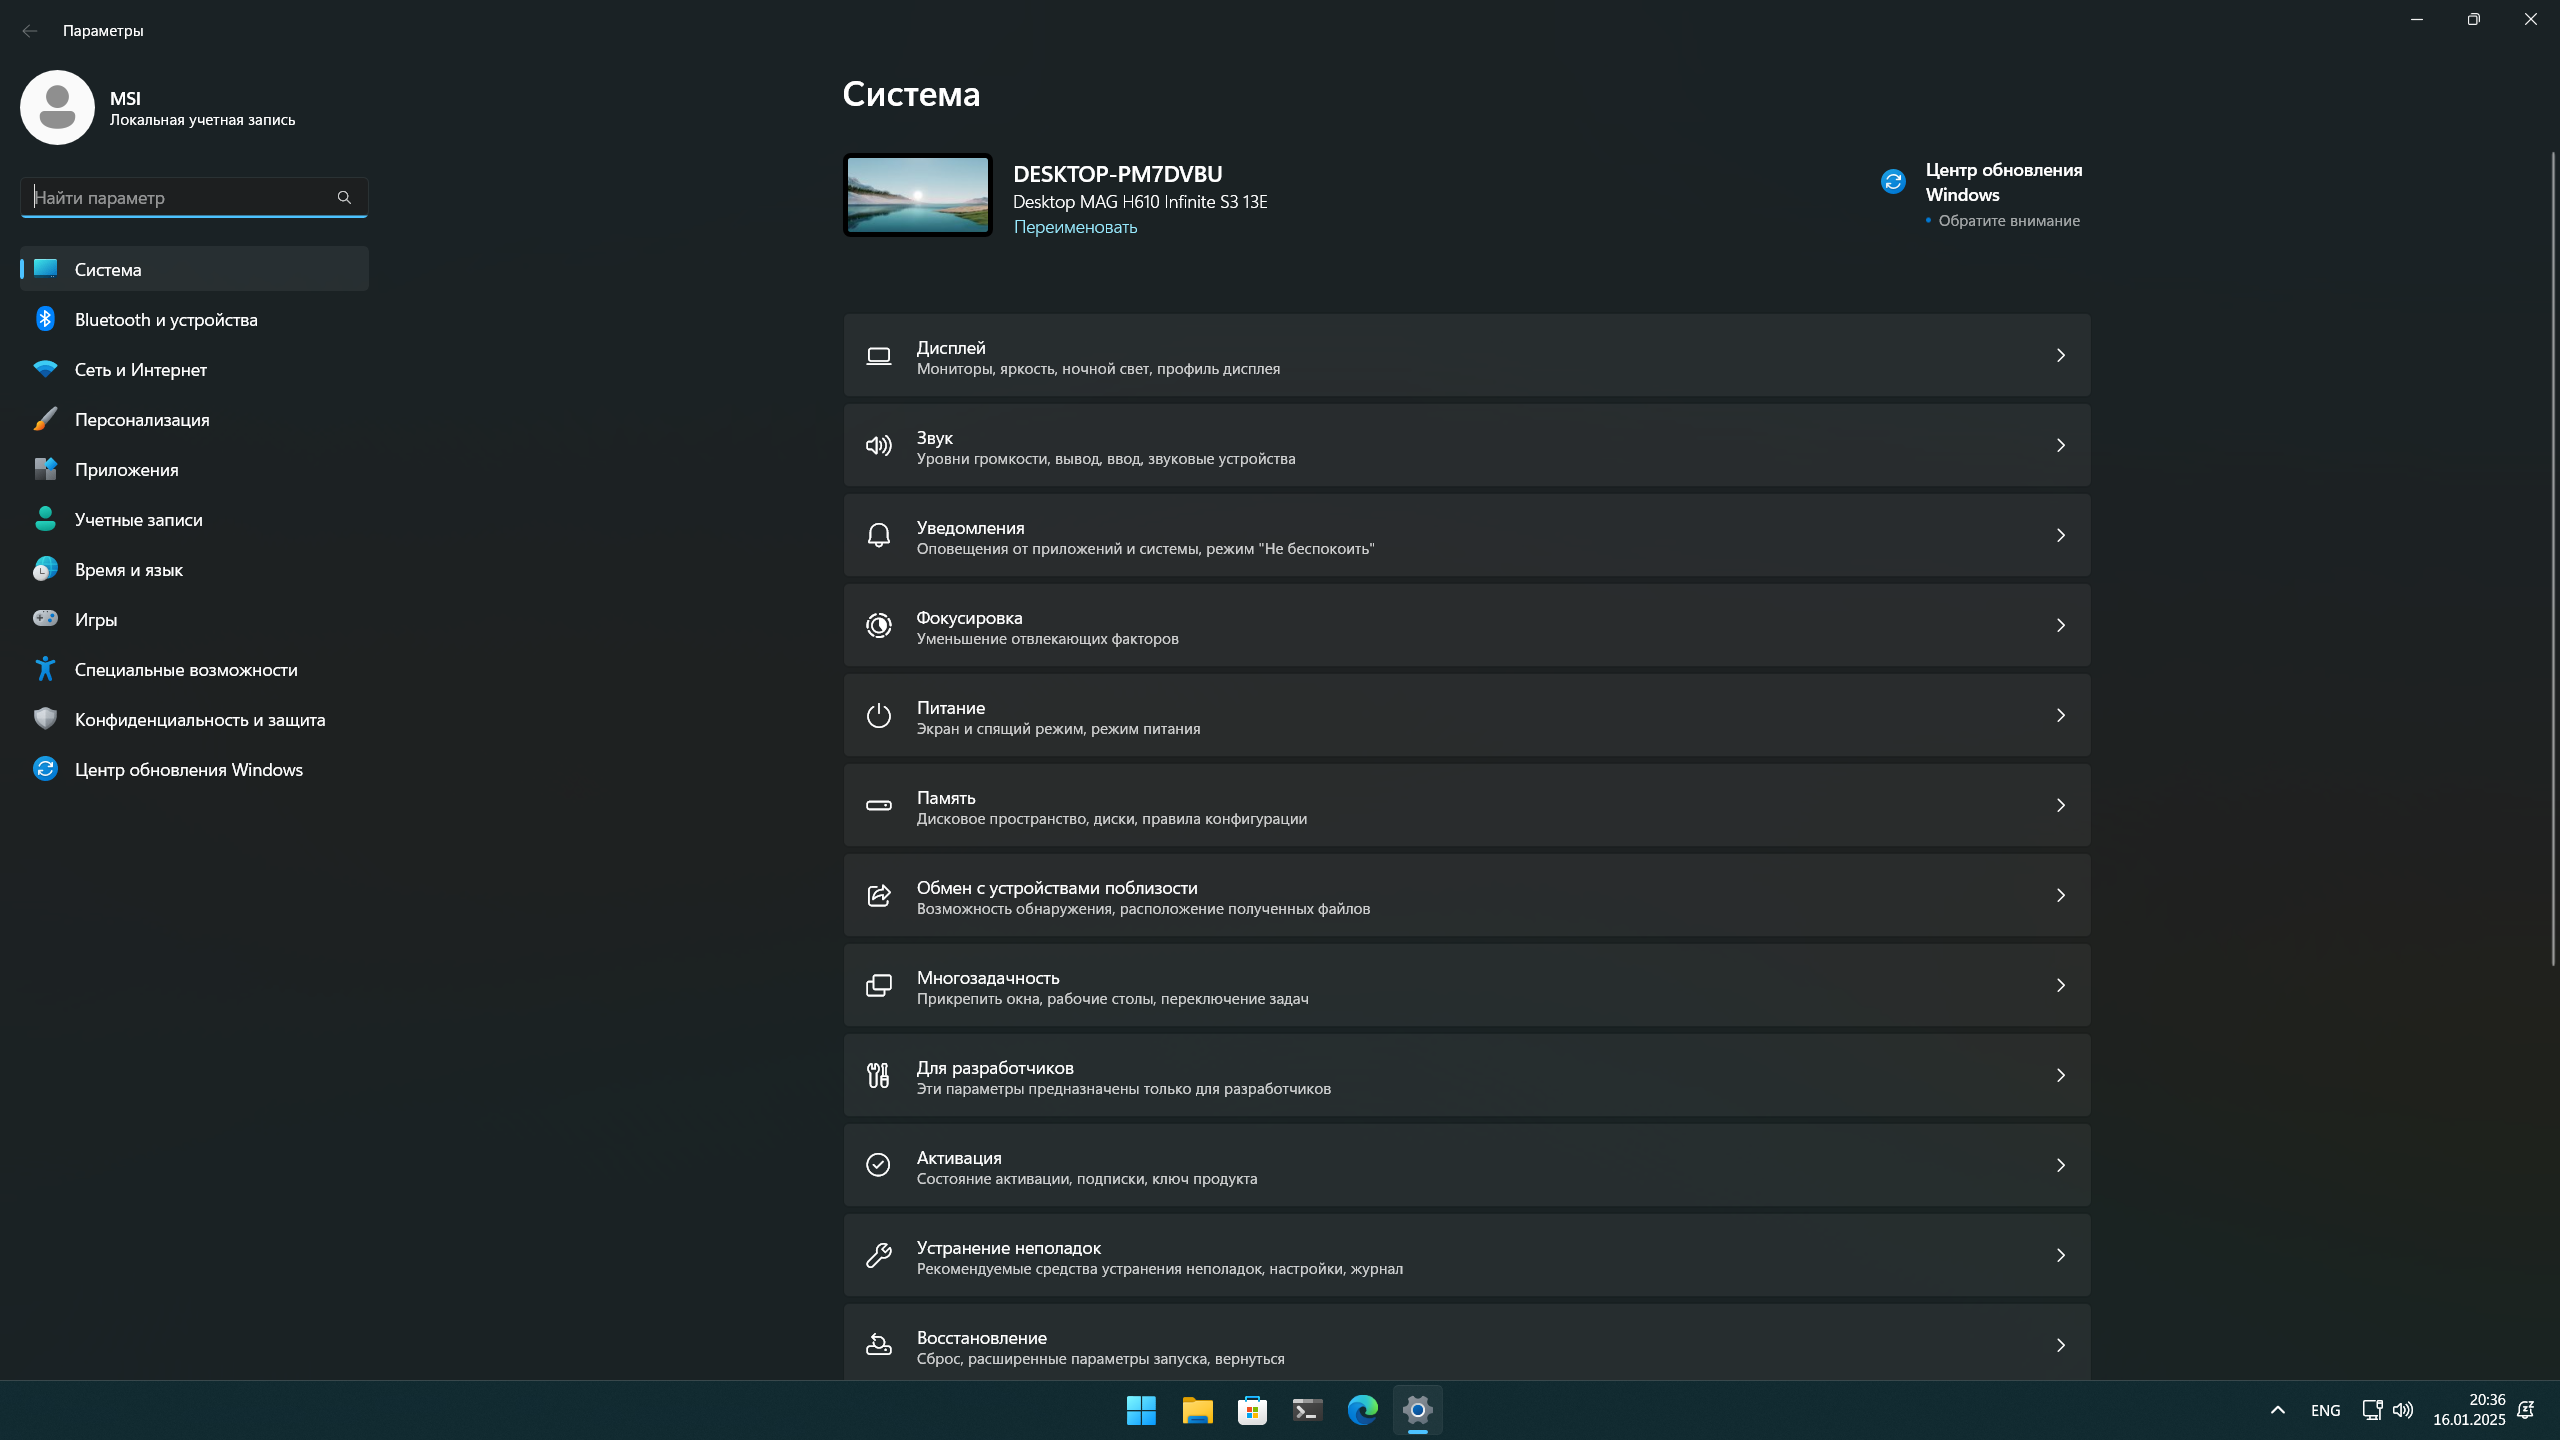The height and width of the screenshot is (1440, 2560).
Task: Click the user avatar picture
Action: (57, 107)
